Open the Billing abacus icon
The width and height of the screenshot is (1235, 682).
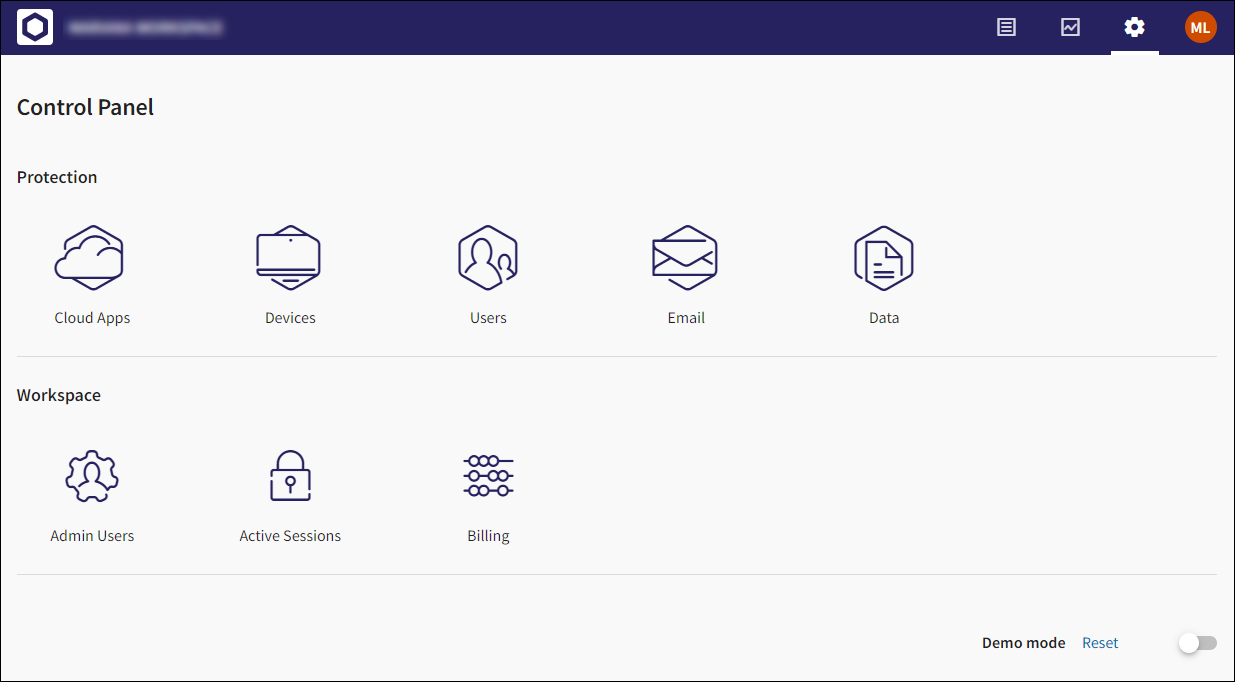488,476
